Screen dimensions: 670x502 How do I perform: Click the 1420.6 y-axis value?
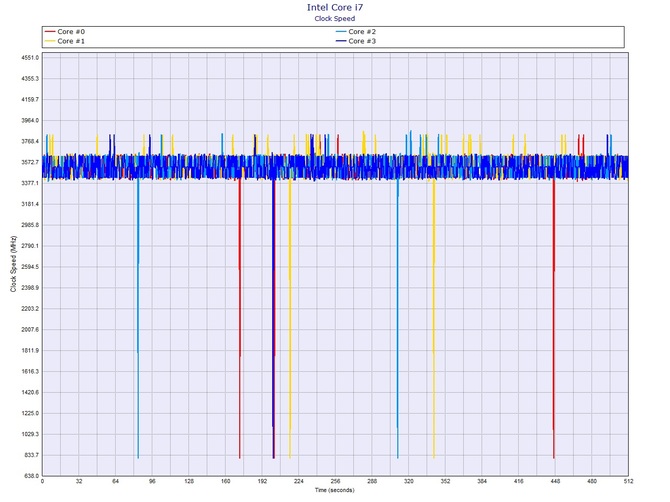30,392
